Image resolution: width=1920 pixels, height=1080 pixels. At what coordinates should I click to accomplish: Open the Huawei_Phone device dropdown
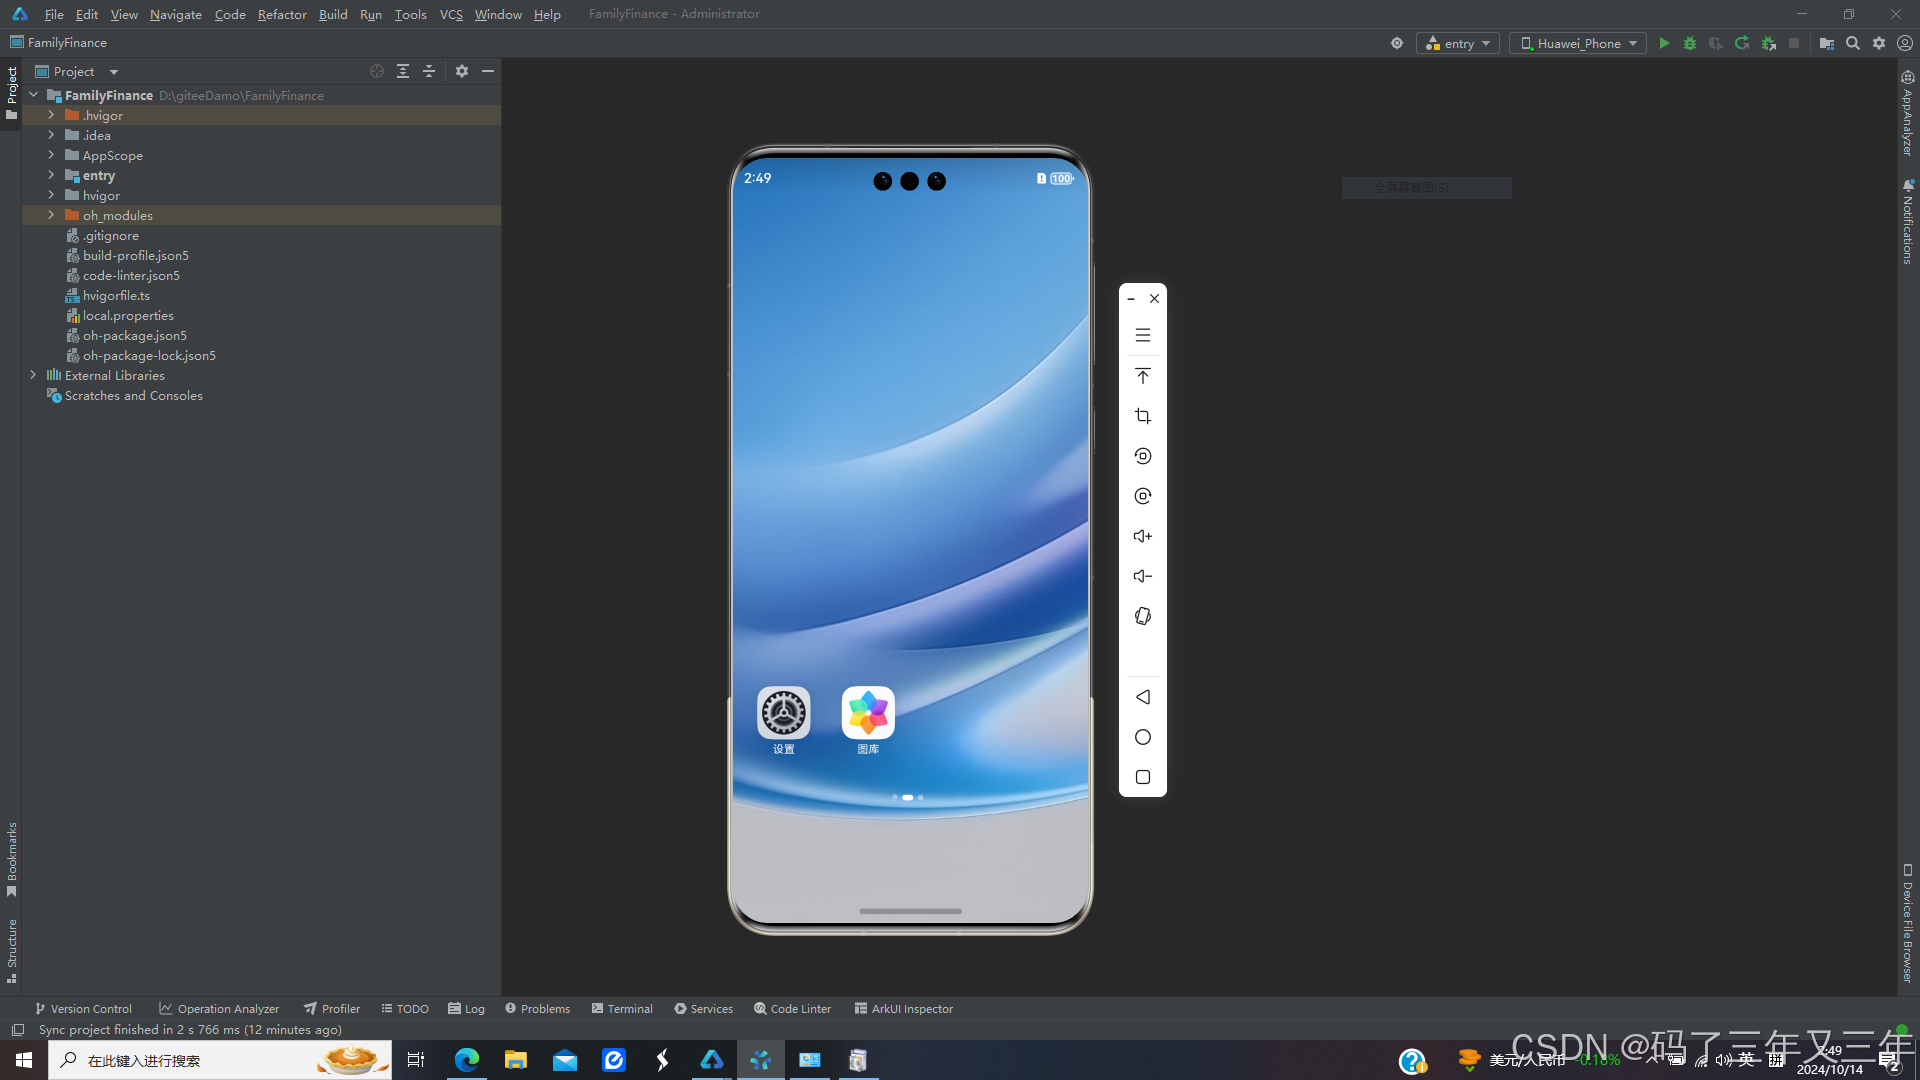(x=1578, y=43)
